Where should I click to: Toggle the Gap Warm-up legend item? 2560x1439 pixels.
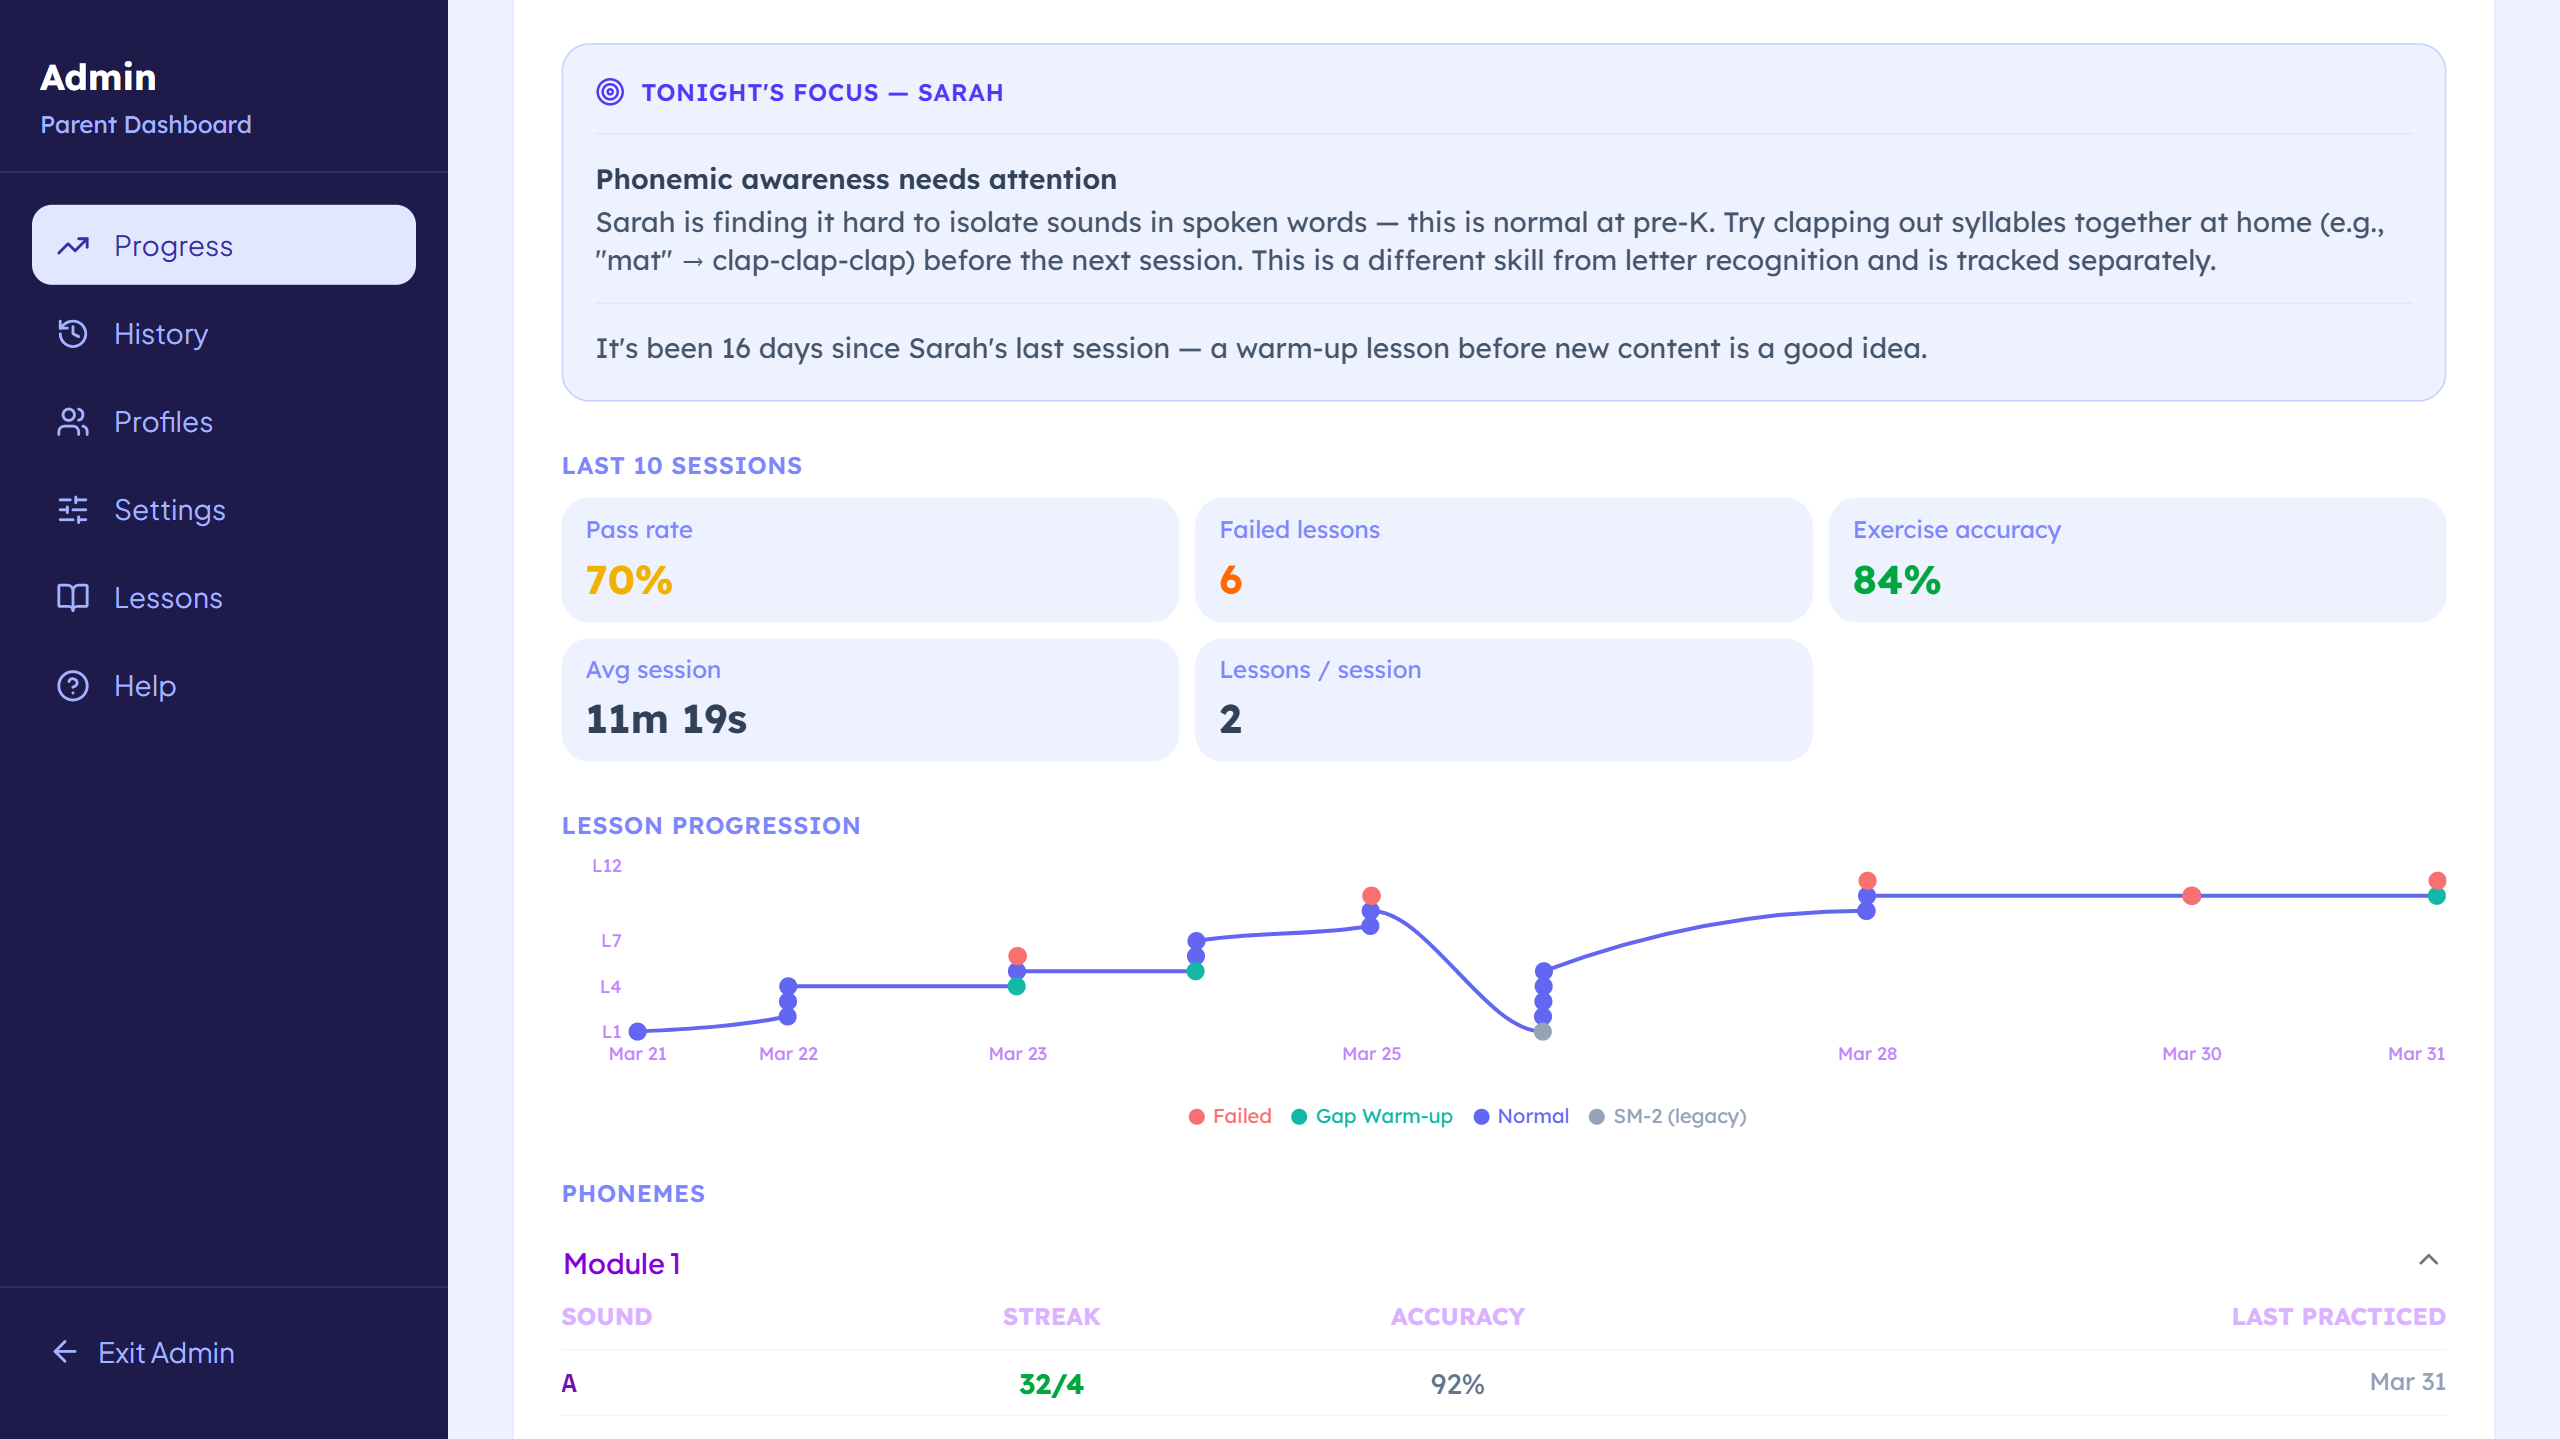(1371, 1115)
